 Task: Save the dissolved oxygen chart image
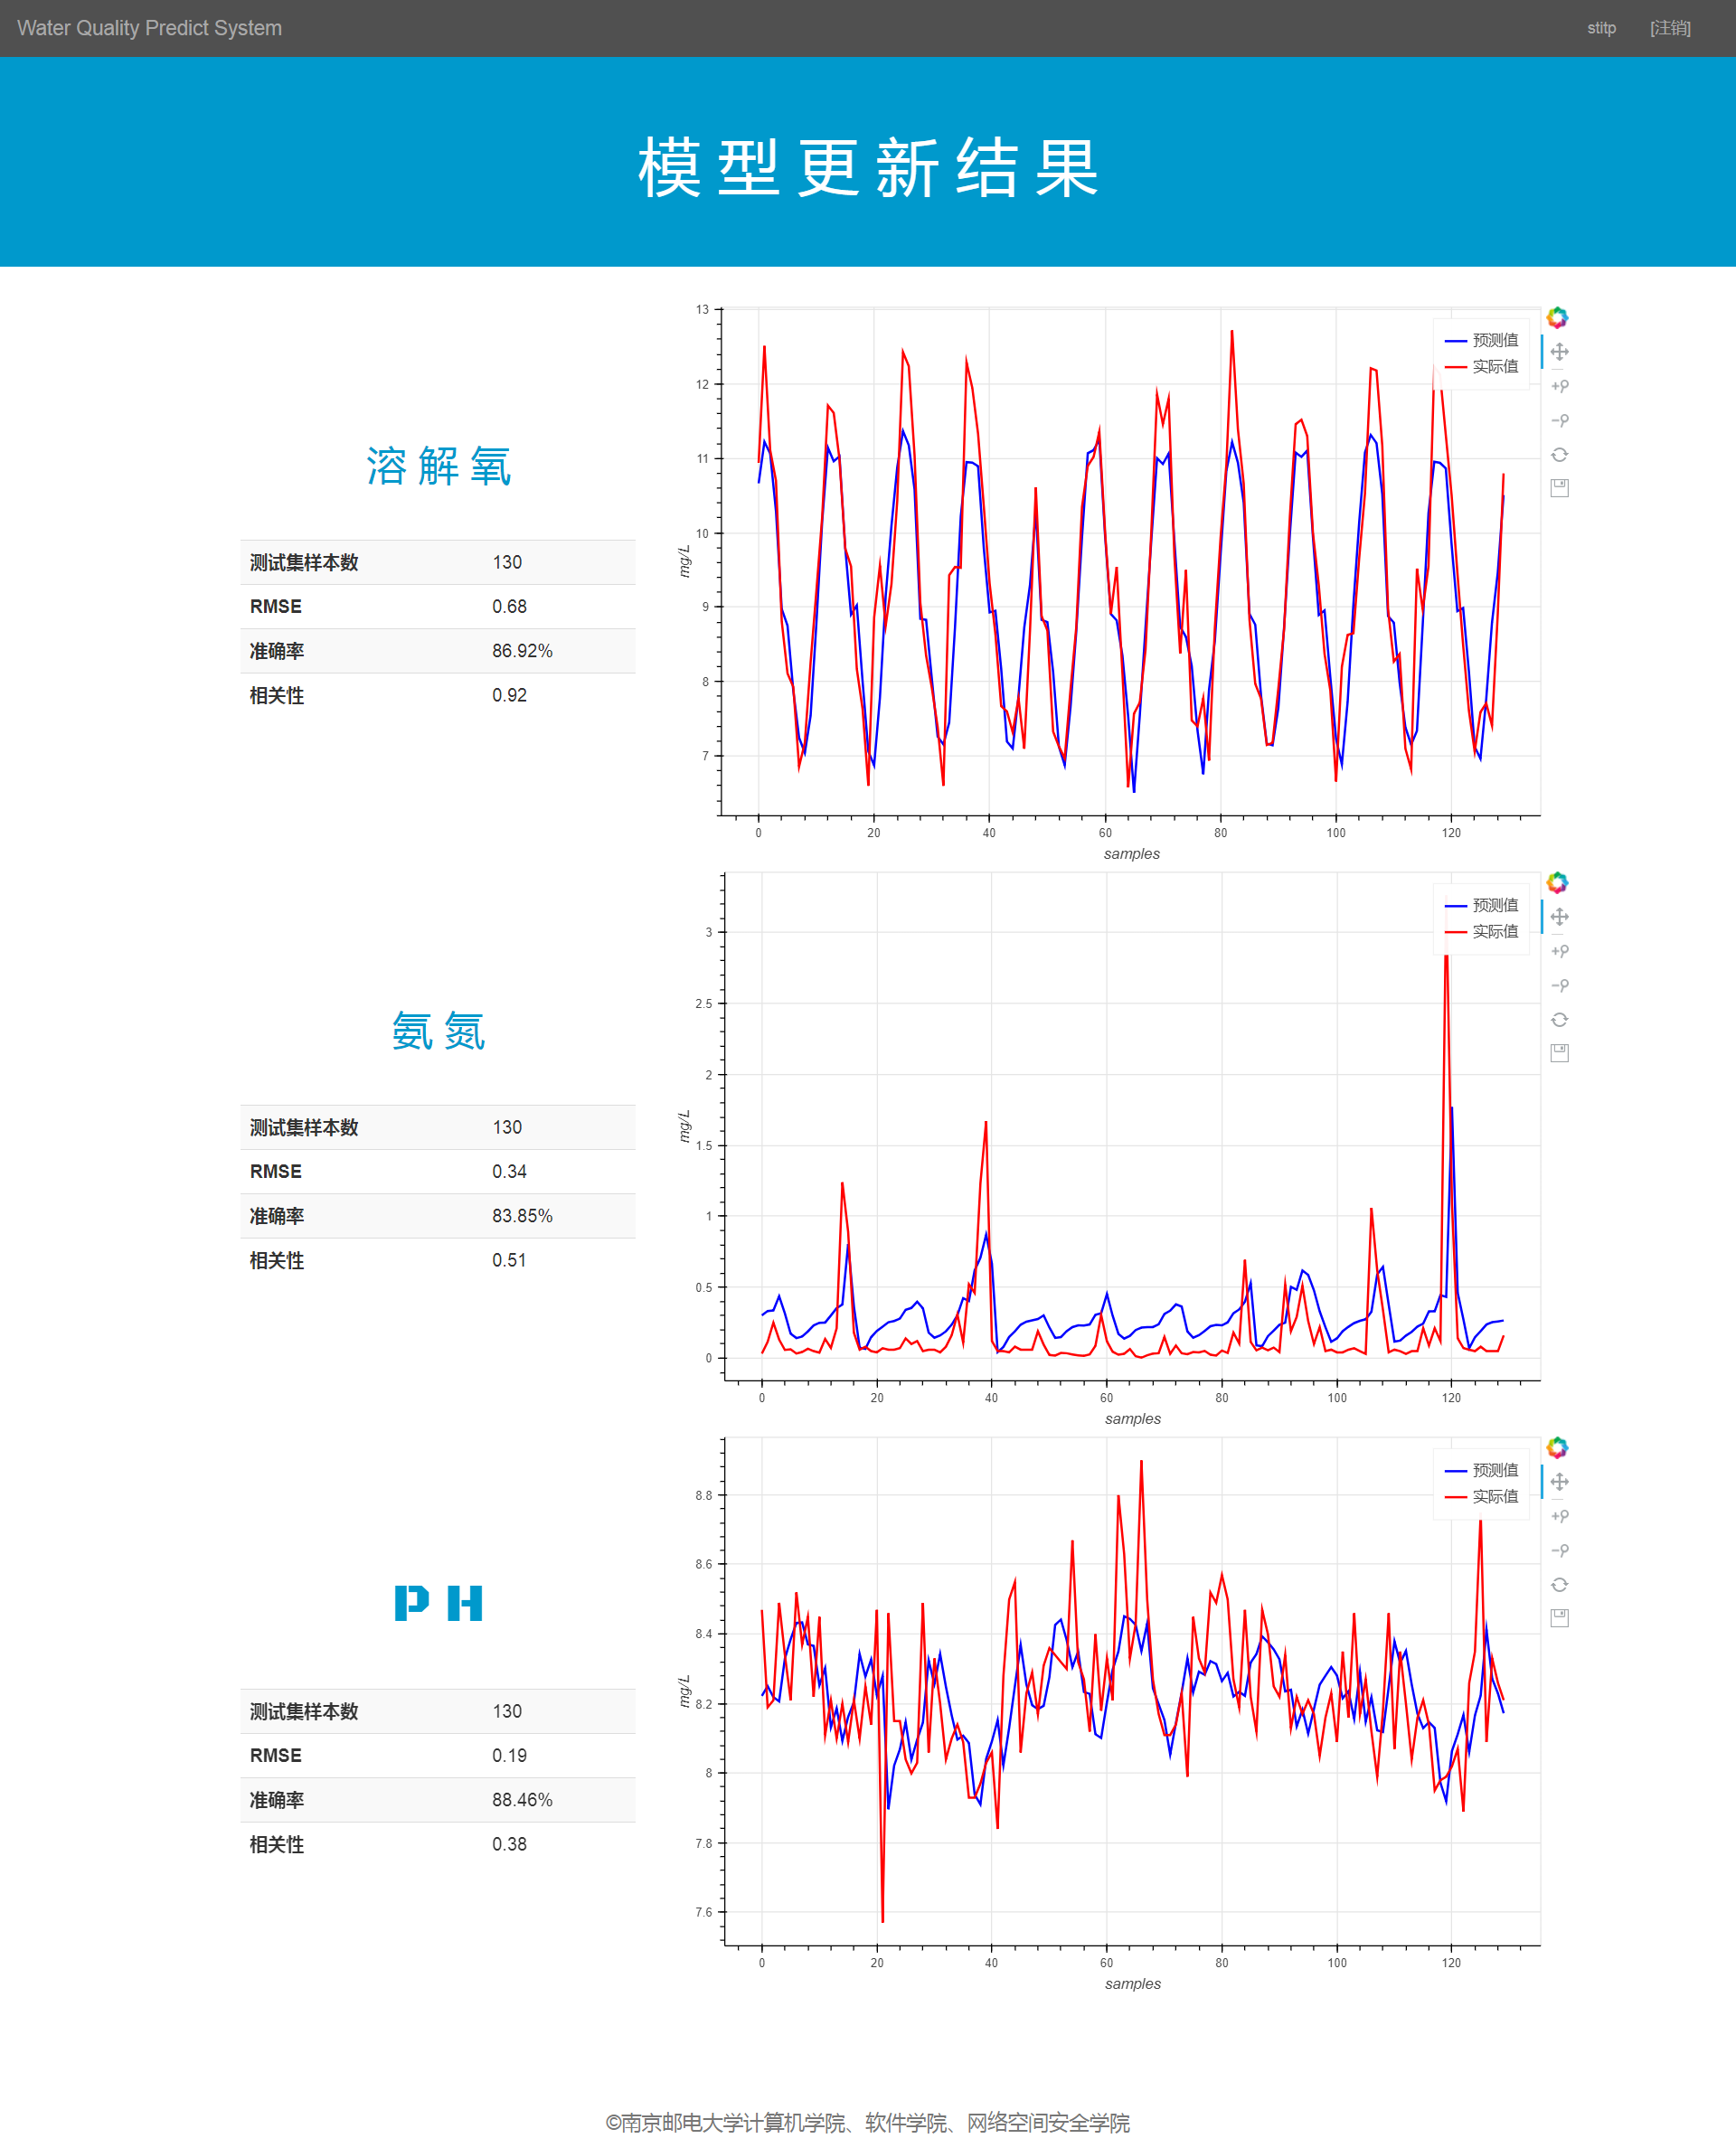(1559, 488)
